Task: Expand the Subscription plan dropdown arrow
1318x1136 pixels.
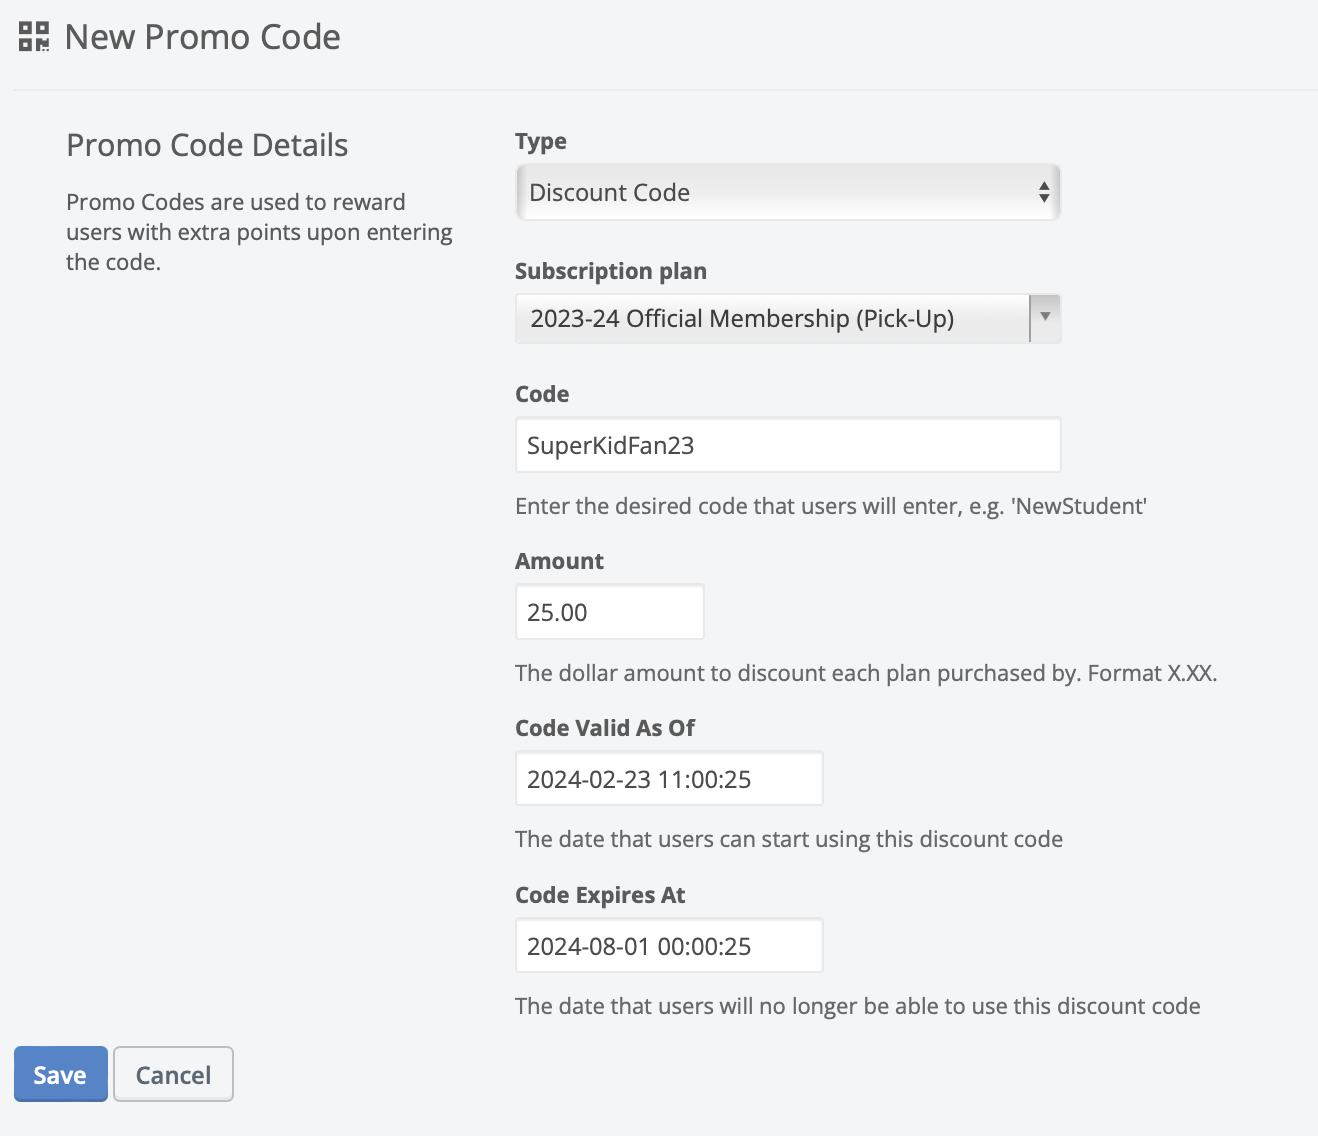Action: pos(1045,318)
